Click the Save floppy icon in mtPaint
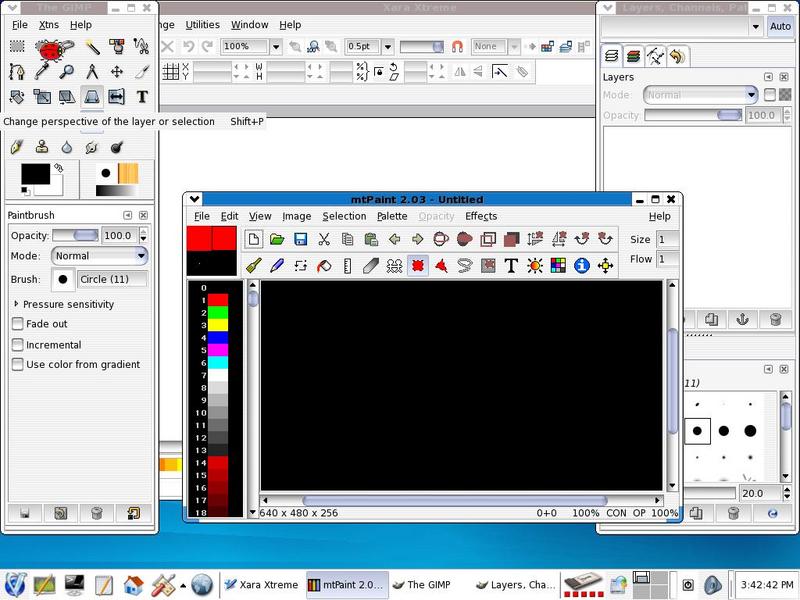The width and height of the screenshot is (800, 600). click(x=300, y=239)
